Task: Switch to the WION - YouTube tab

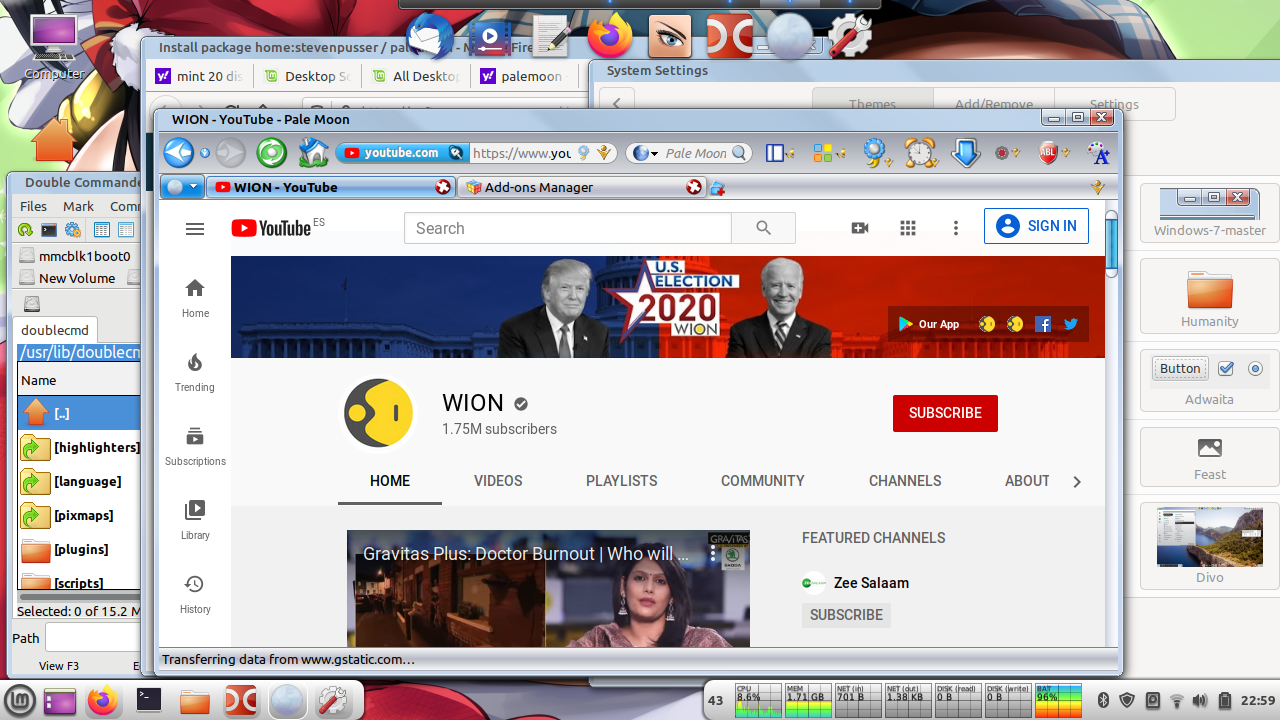Action: (x=331, y=187)
